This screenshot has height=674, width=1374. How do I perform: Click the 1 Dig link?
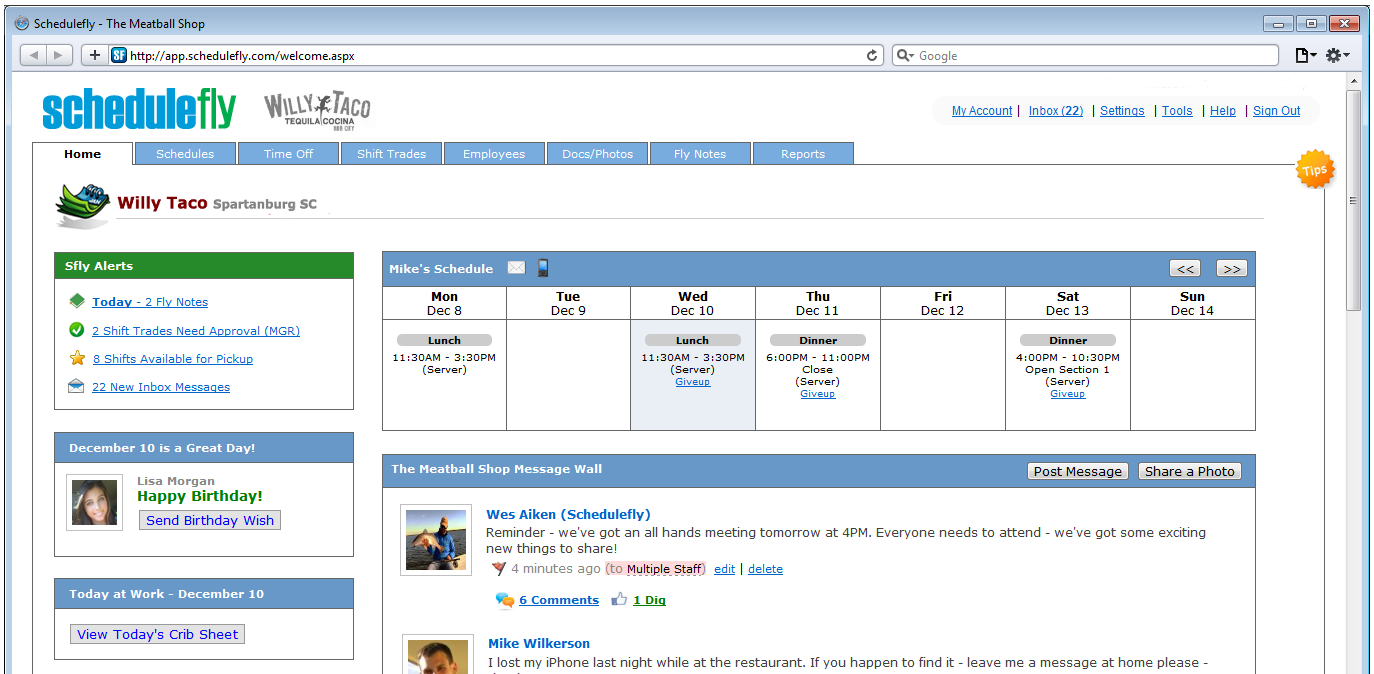[x=649, y=600]
